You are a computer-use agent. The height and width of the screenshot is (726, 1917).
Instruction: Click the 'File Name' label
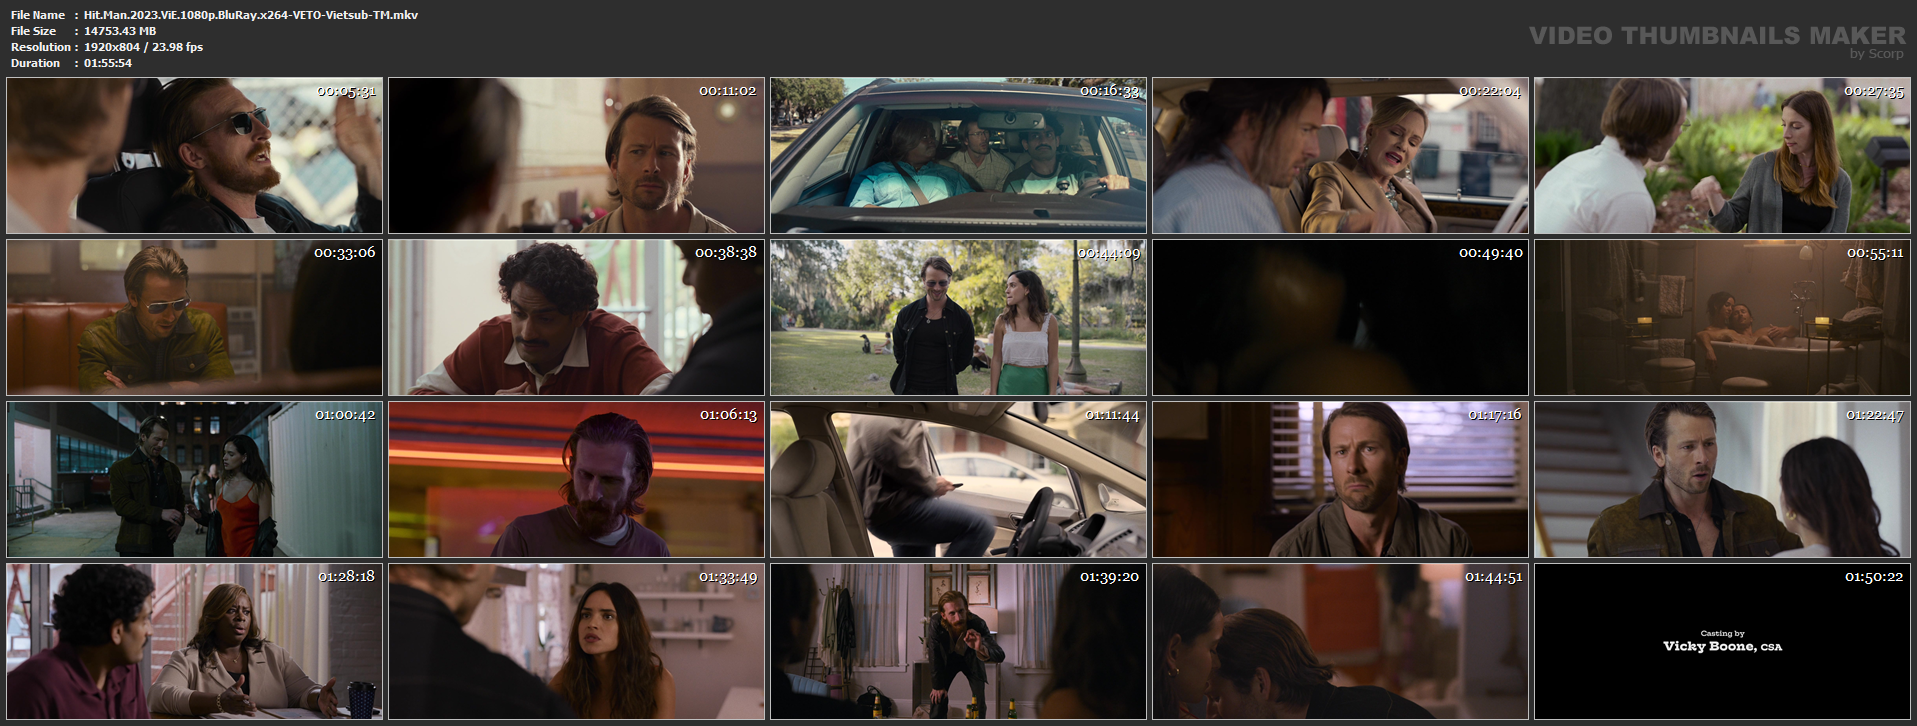(38, 15)
